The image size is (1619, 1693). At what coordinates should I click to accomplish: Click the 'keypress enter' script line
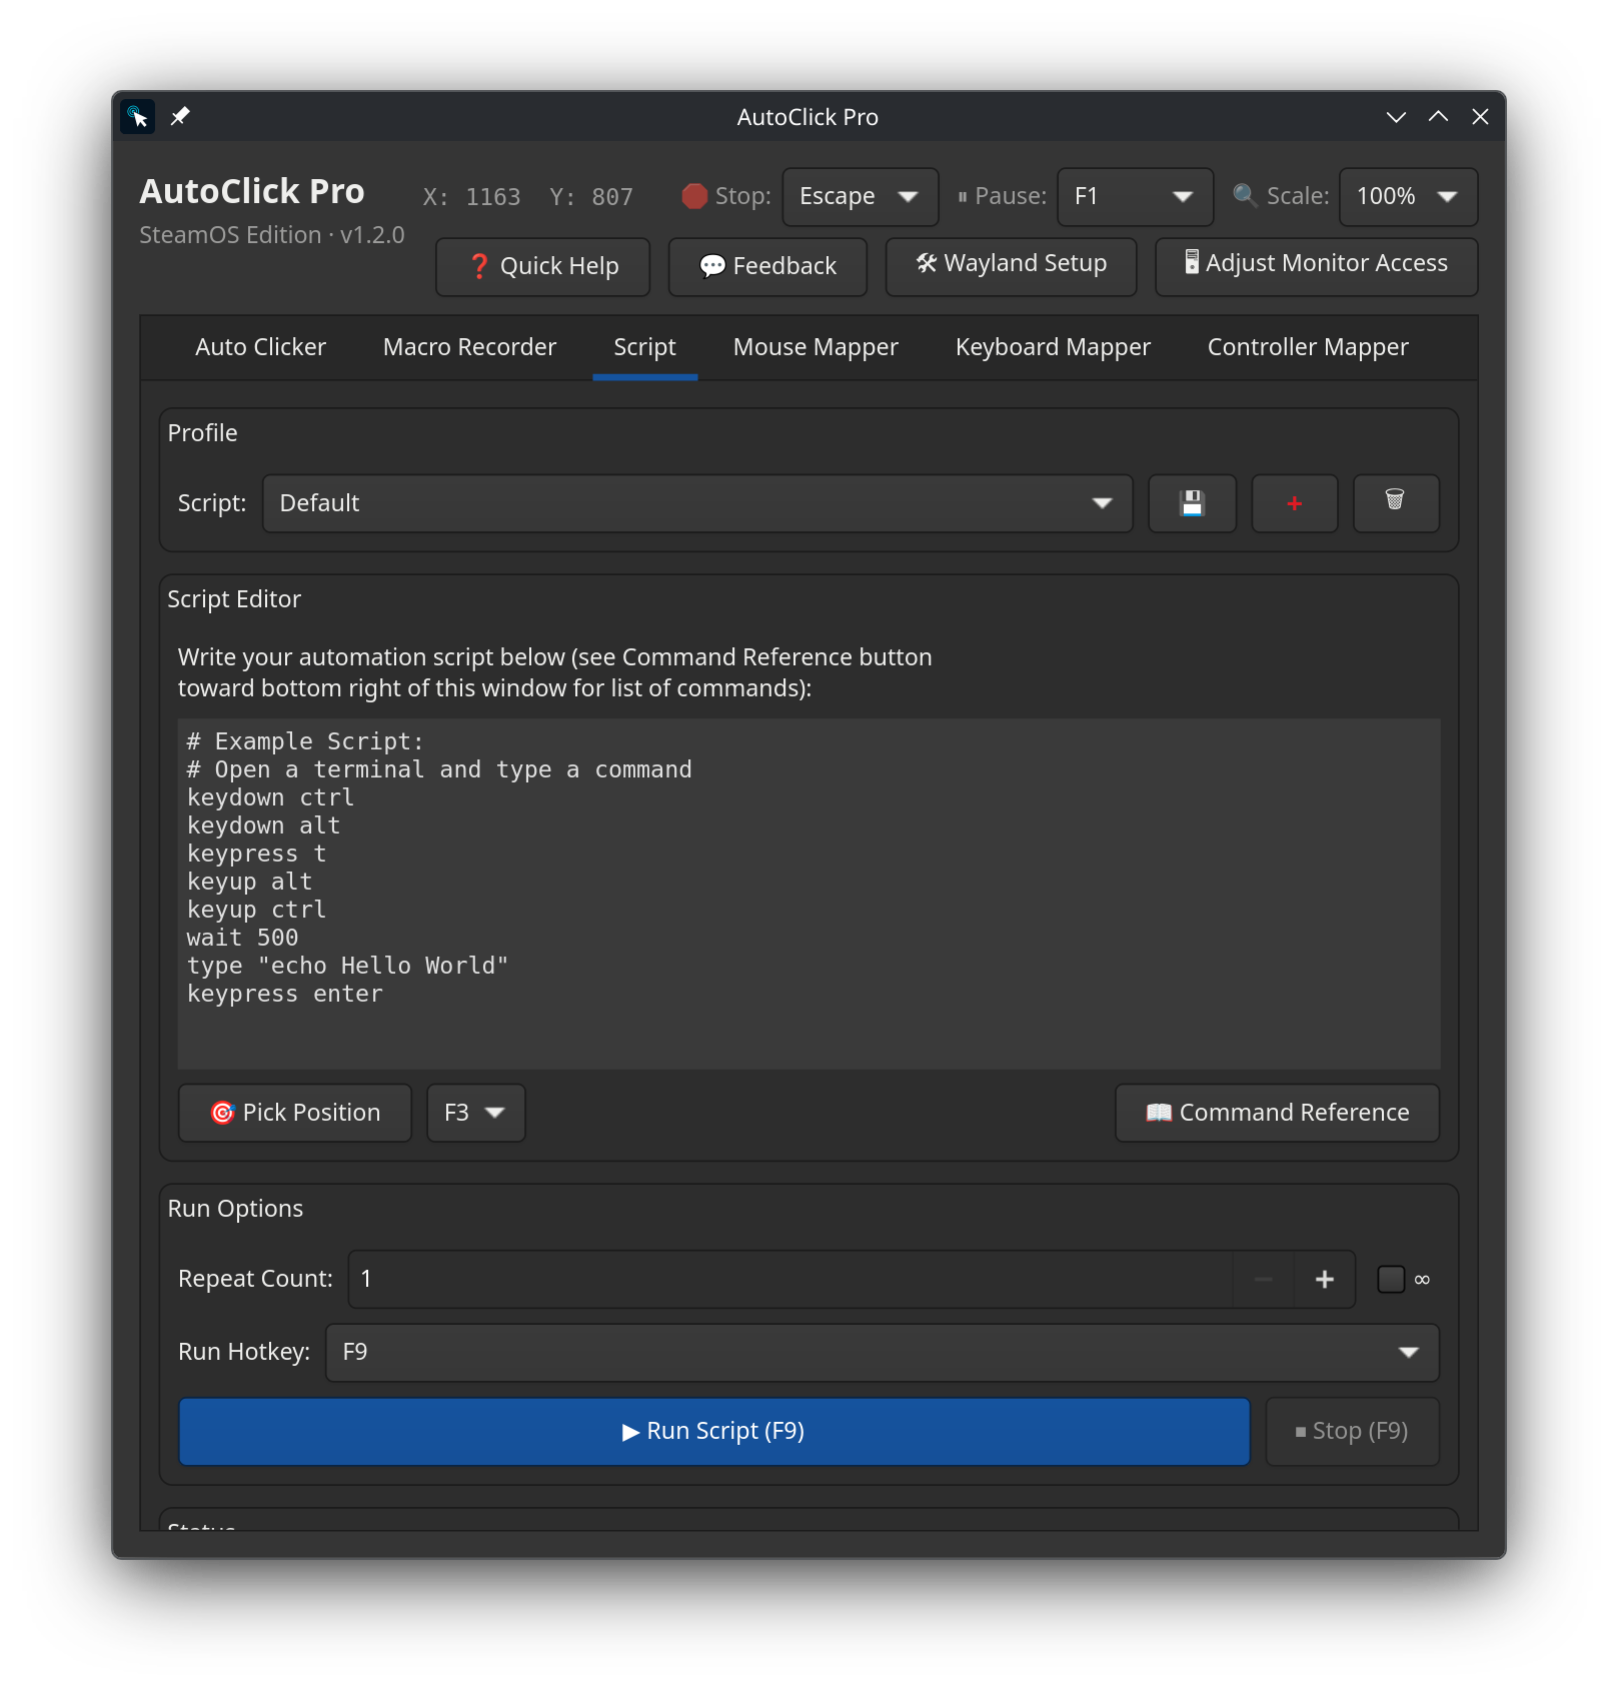tap(285, 994)
